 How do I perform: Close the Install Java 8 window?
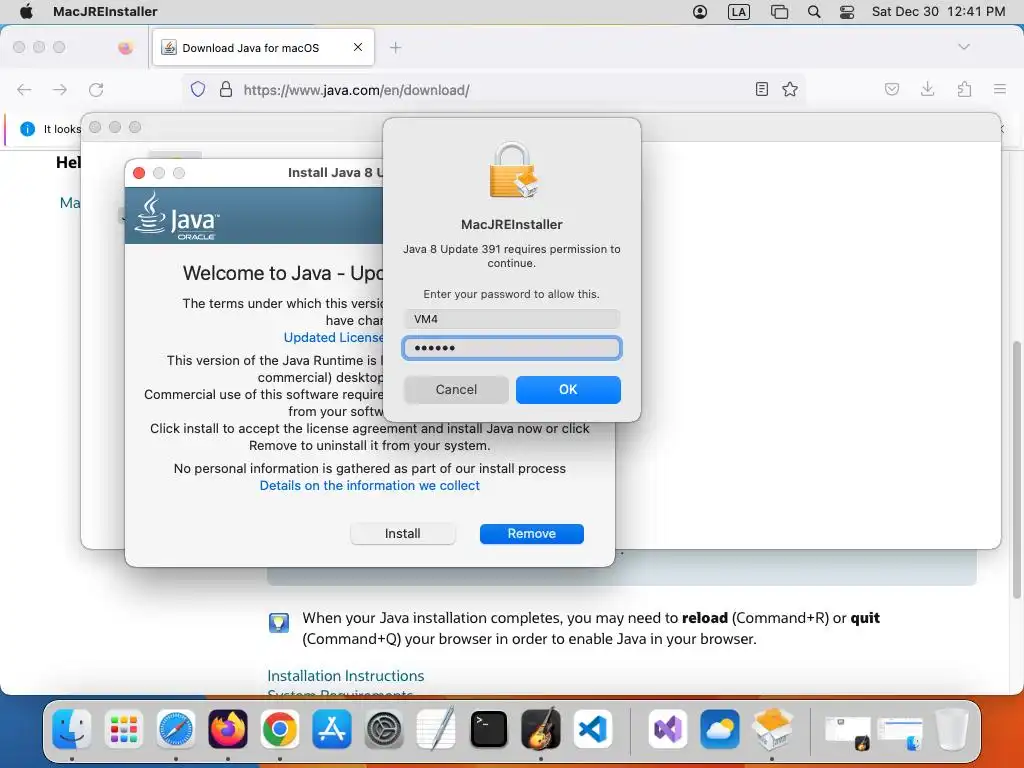click(139, 173)
